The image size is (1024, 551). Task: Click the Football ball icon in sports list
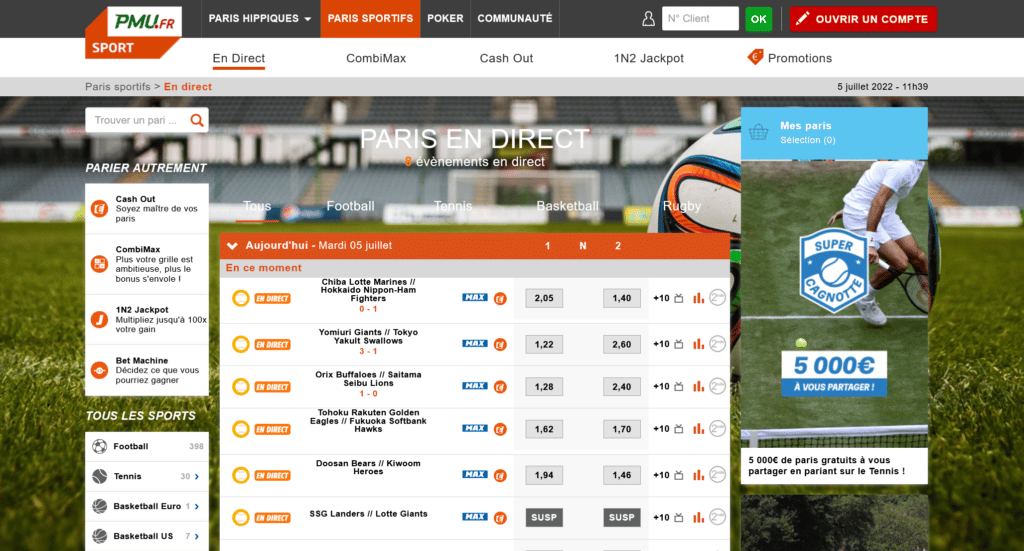point(99,447)
